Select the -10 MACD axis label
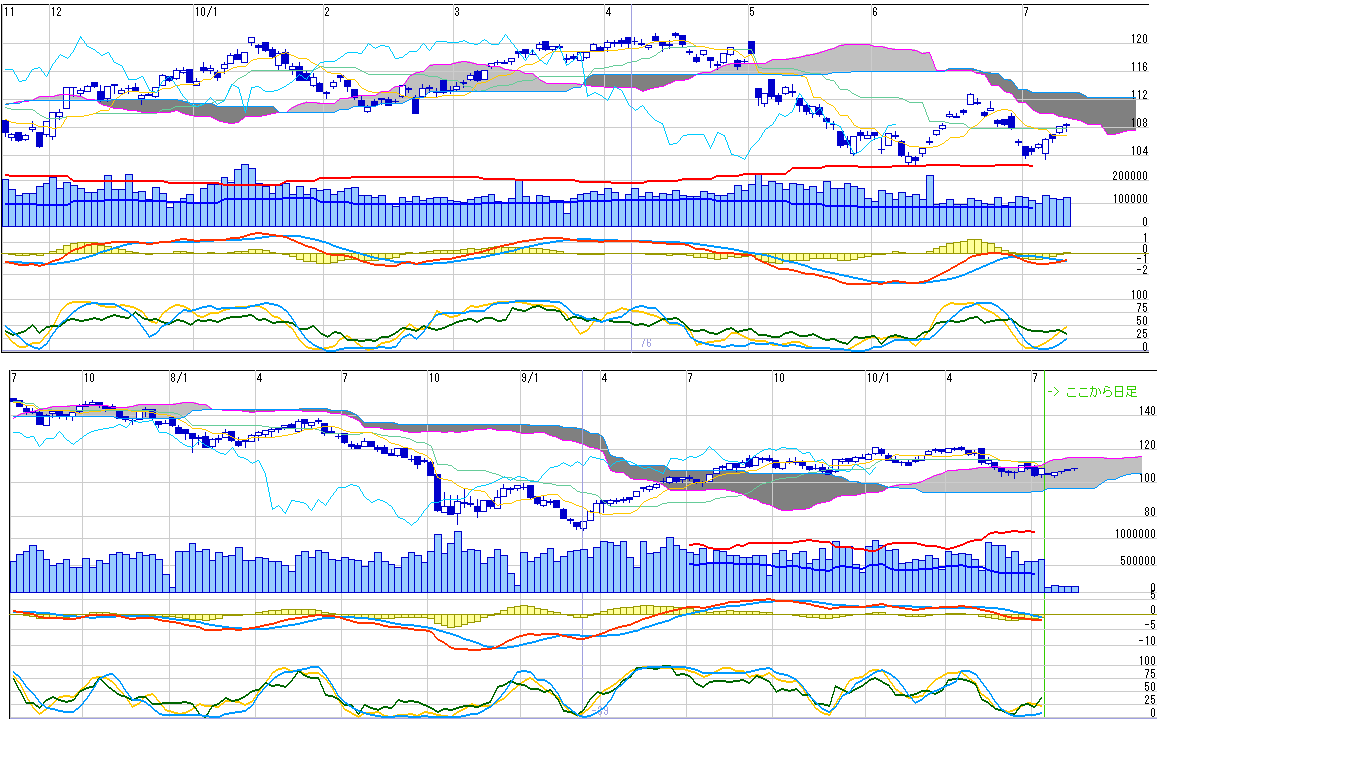This screenshot has width=1366, height=768. click(1147, 641)
